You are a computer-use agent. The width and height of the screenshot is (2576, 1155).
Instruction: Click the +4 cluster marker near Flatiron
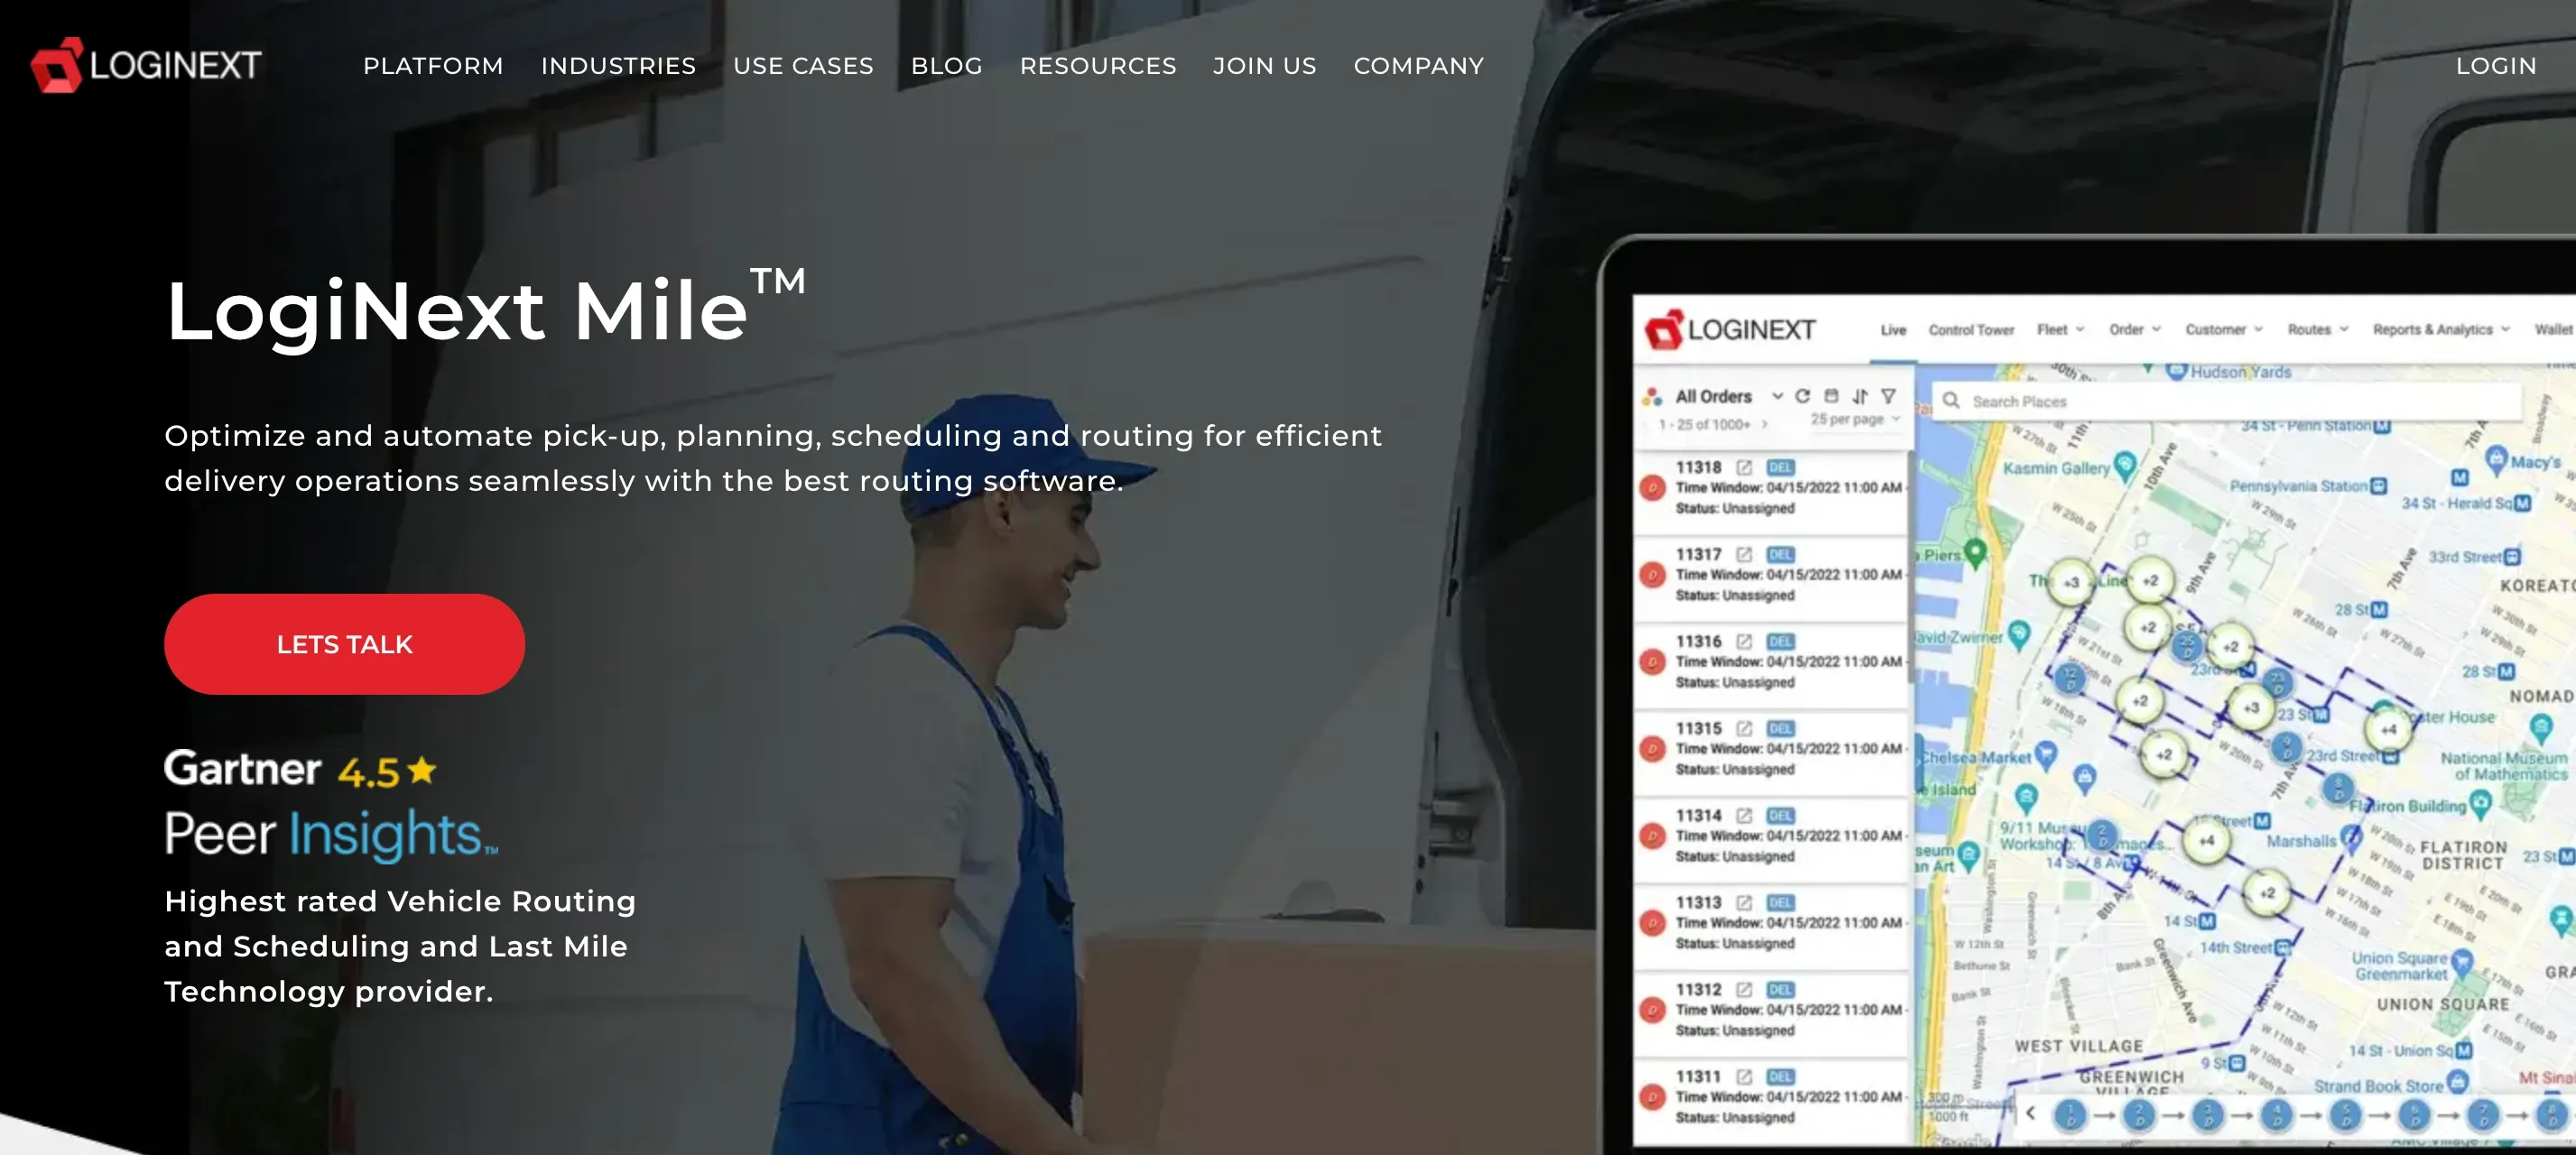tap(2388, 729)
